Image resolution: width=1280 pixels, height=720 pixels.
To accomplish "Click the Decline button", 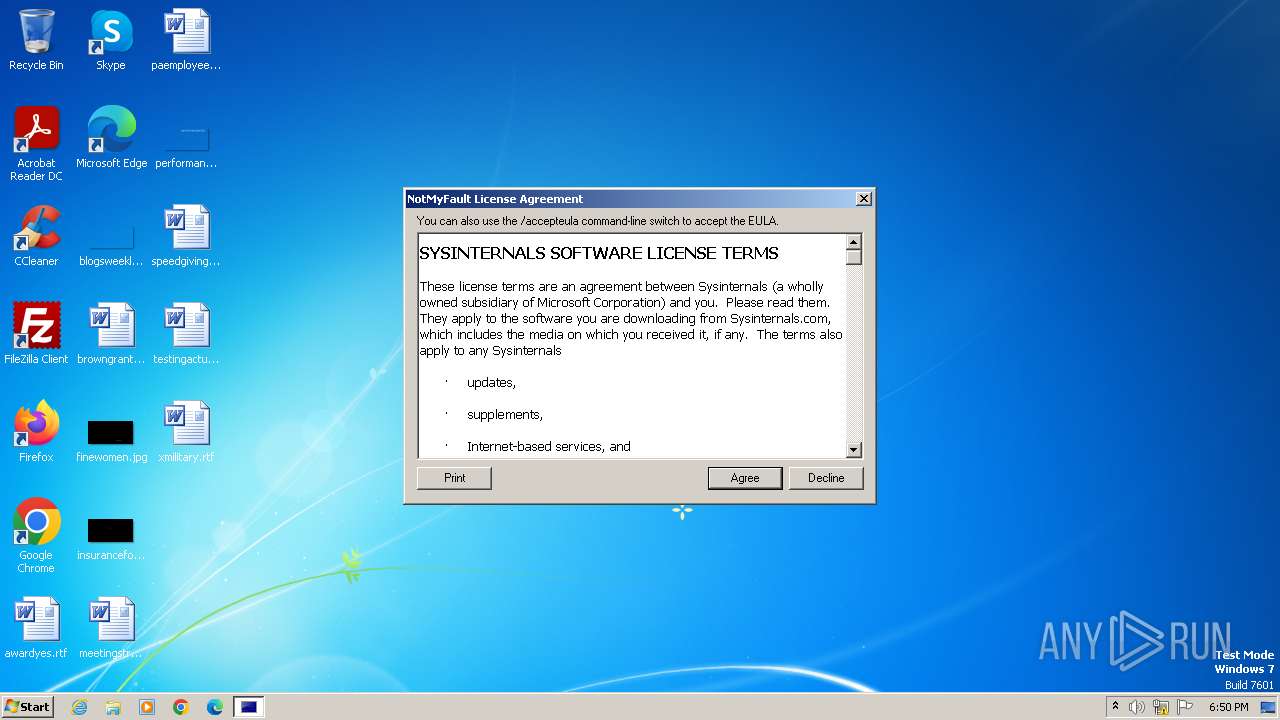I will click(826, 478).
